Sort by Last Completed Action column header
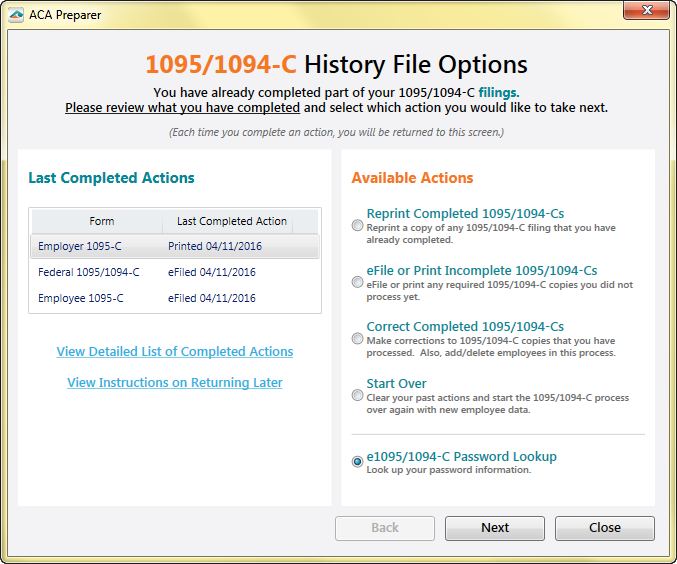The width and height of the screenshot is (677, 564). point(231,221)
